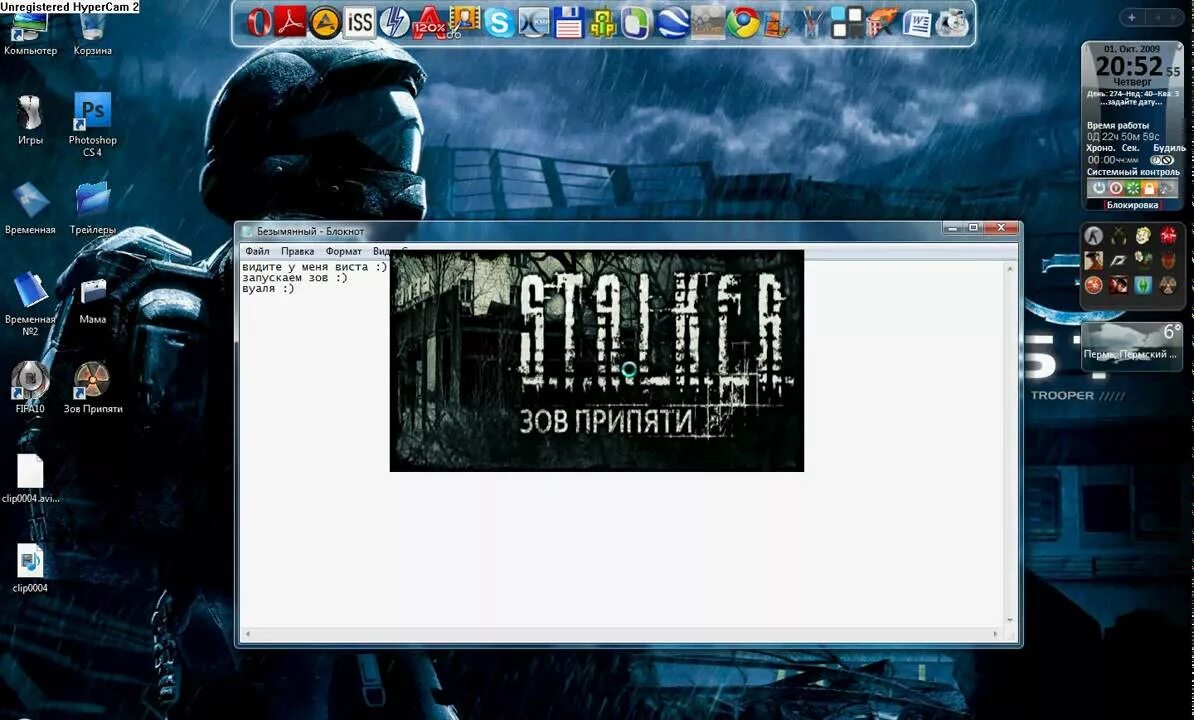Launch Google Chrome from the dock

tap(742, 23)
